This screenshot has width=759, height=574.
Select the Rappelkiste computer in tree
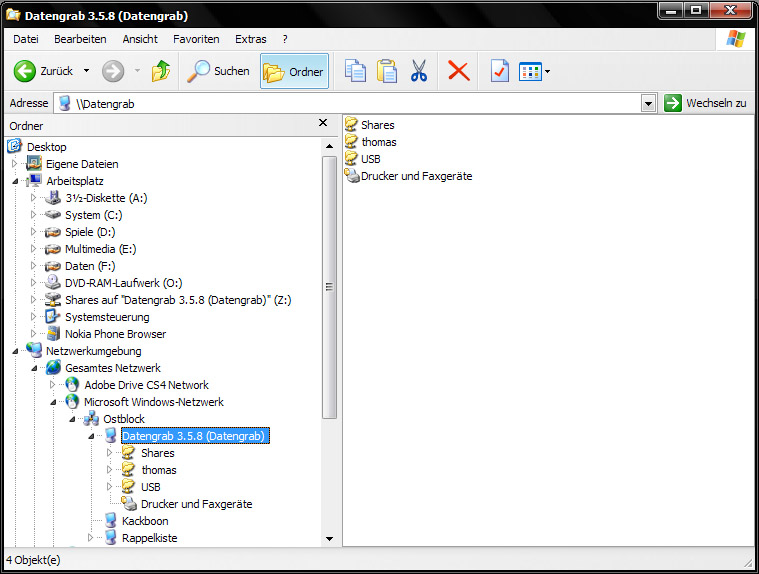tap(150, 538)
